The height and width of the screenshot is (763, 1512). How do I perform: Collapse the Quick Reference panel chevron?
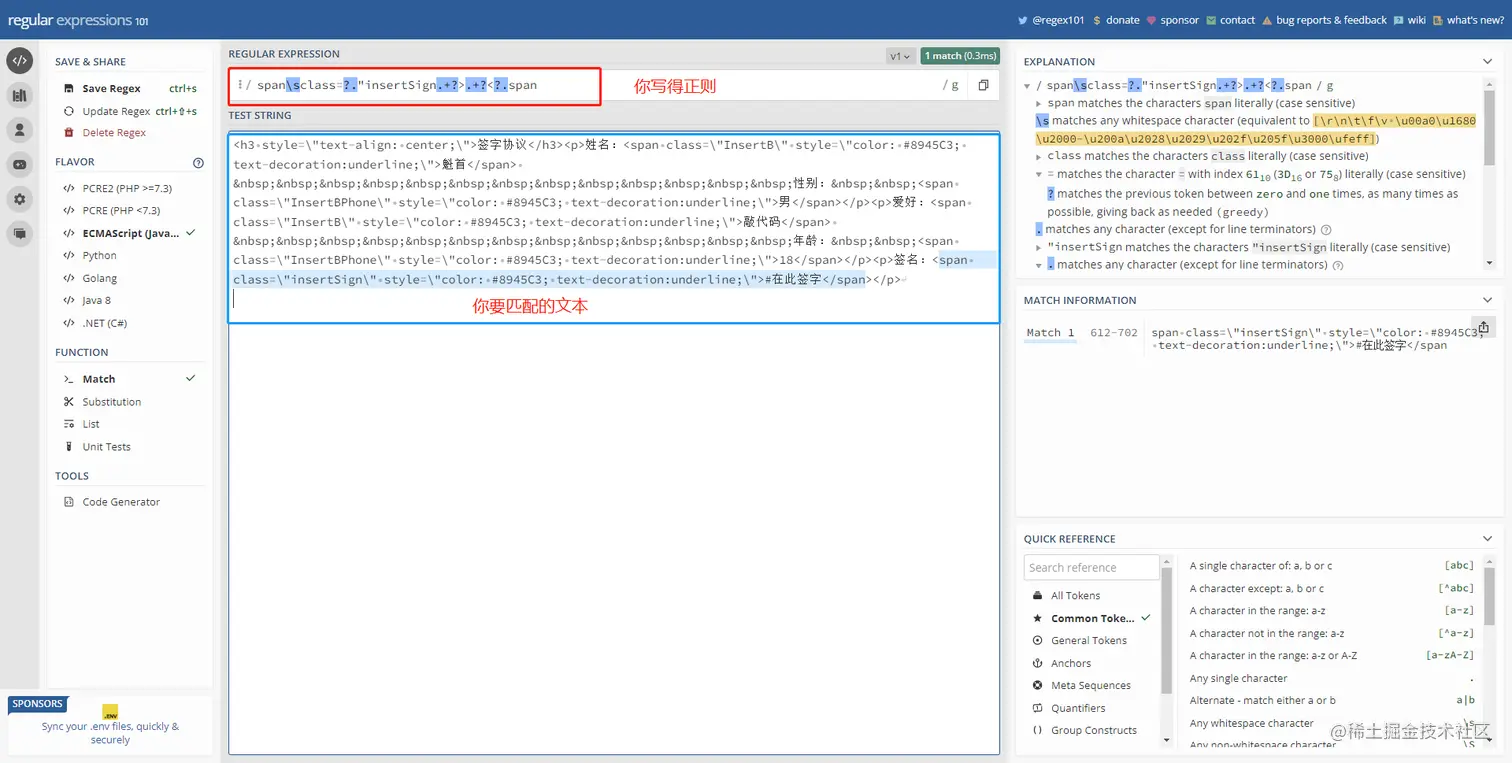pos(1487,539)
